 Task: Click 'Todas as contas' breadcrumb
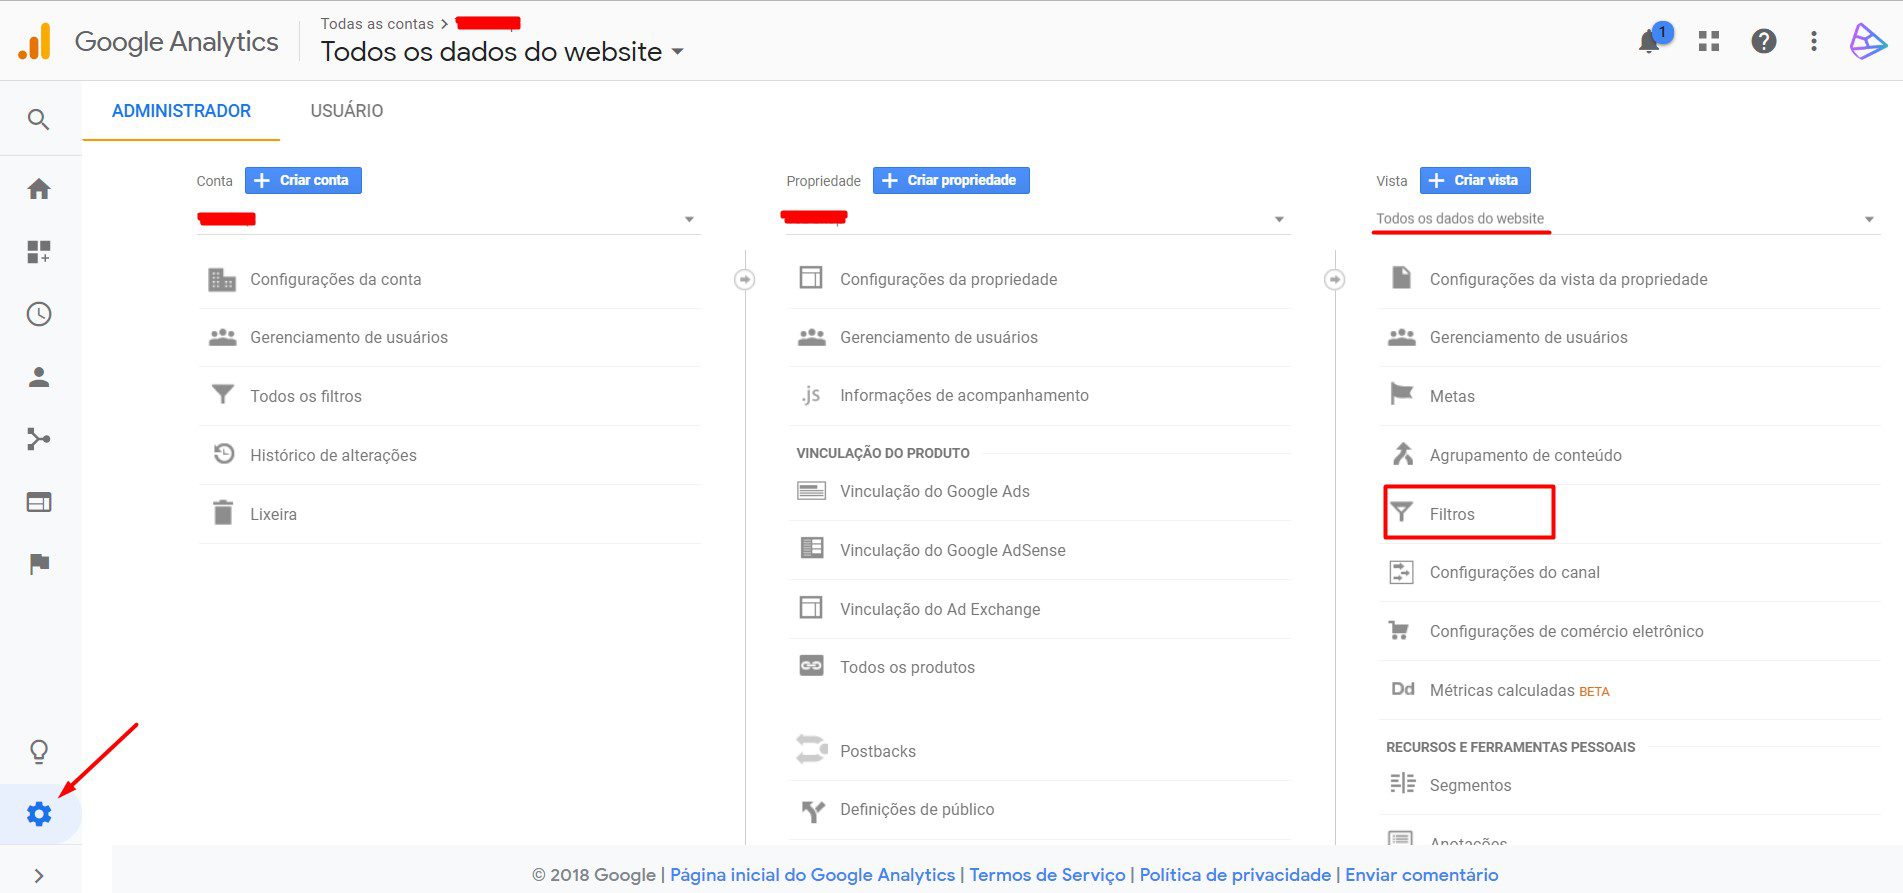point(377,24)
